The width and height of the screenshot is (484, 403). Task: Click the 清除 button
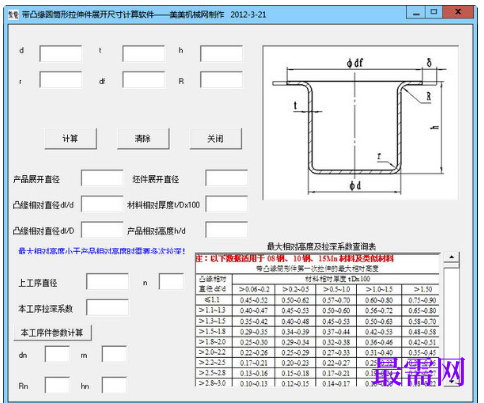tap(143, 139)
